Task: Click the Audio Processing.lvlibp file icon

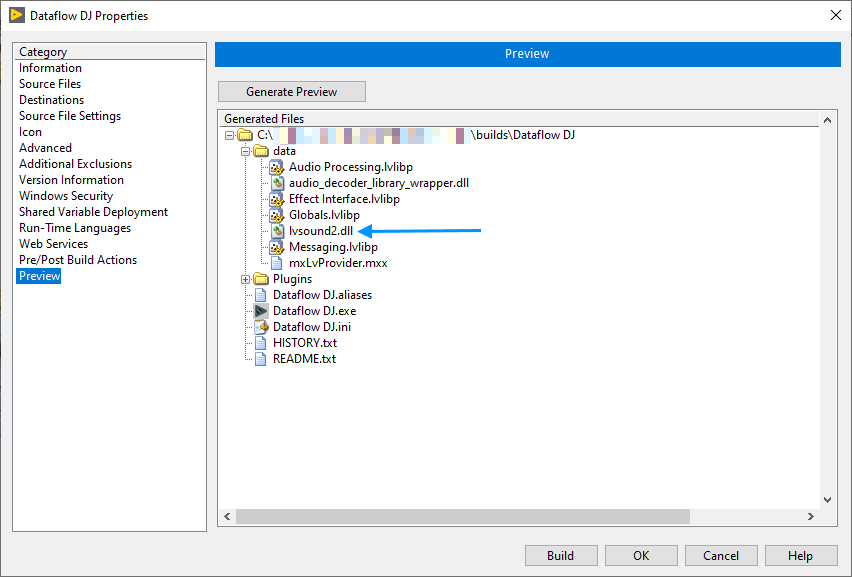Action: (277, 167)
